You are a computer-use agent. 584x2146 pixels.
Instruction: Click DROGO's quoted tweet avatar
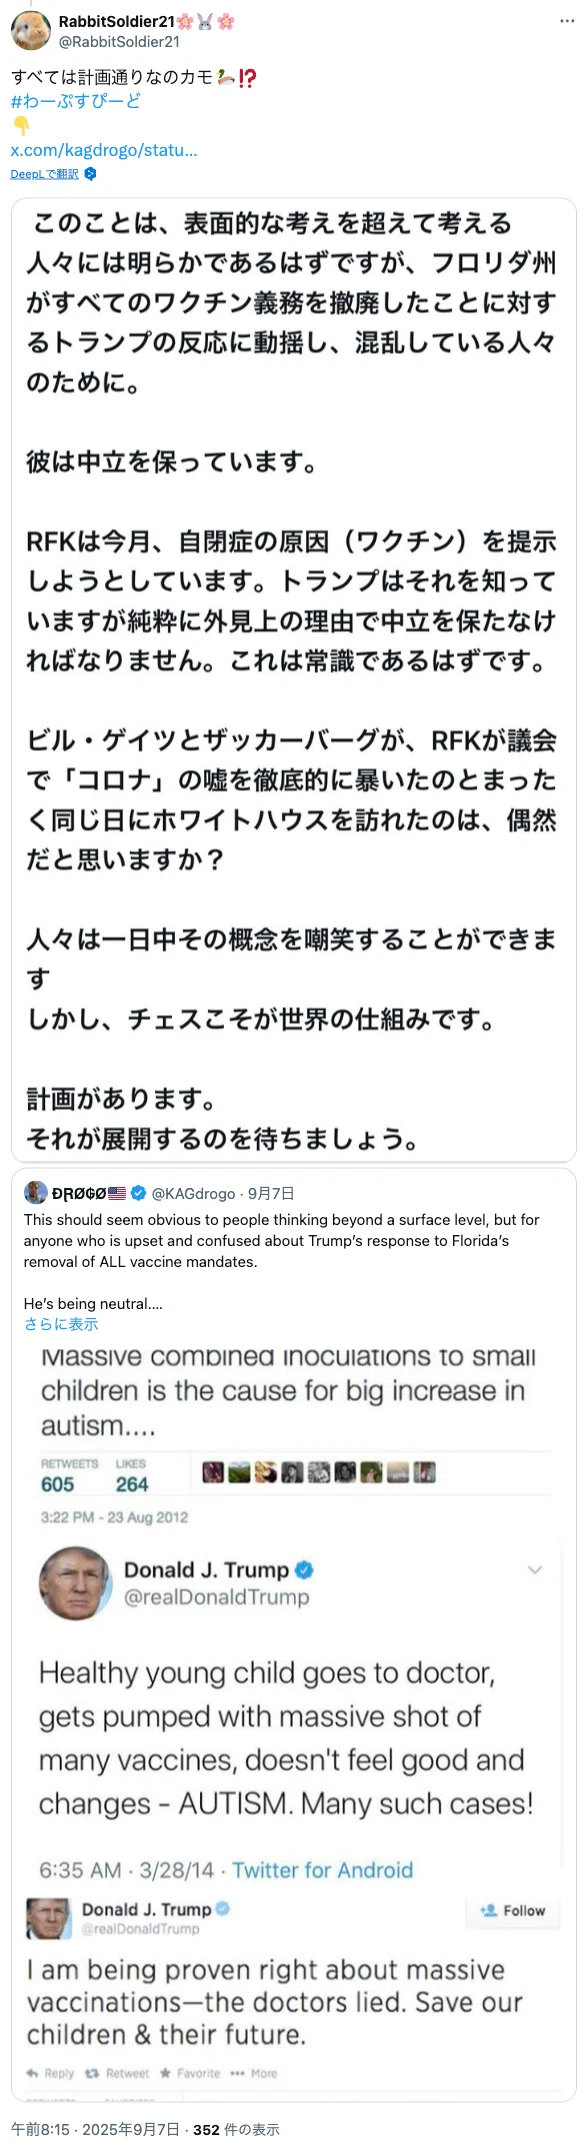pos(36,1192)
